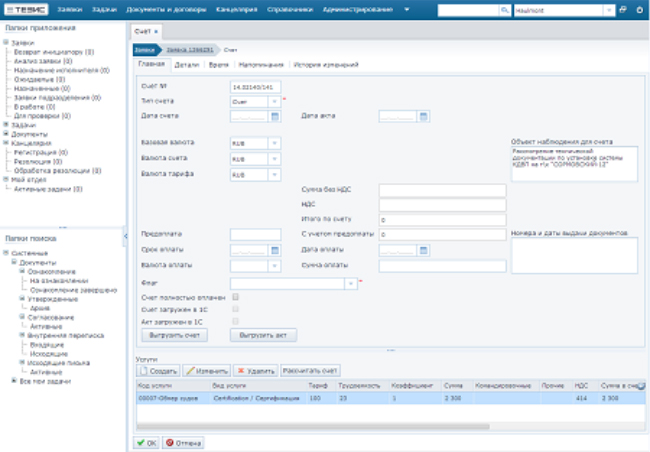The width and height of the screenshot is (650, 452).
Task: Click the Предоплата input field
Action: (255, 235)
